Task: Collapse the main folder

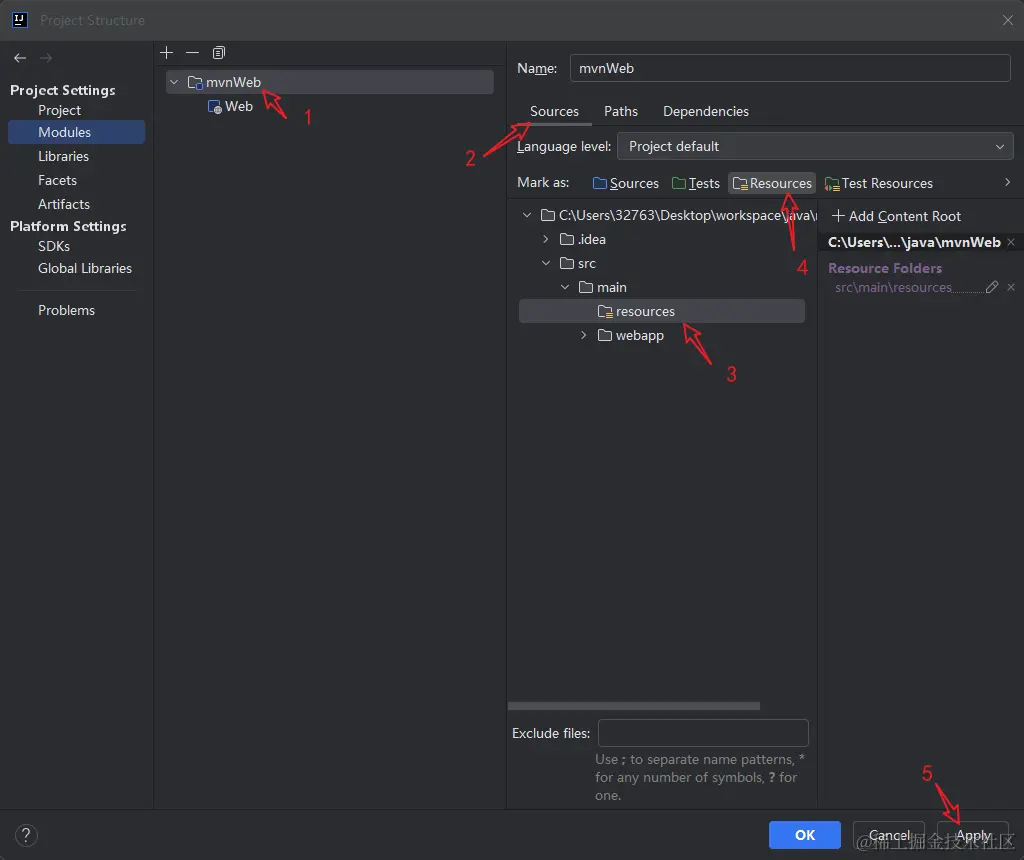Action: coord(565,287)
